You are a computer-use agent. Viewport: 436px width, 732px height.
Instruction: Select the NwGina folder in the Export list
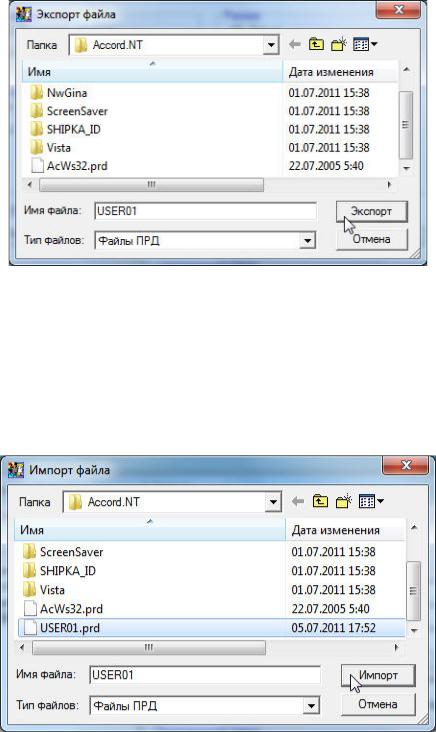[x=67, y=93]
